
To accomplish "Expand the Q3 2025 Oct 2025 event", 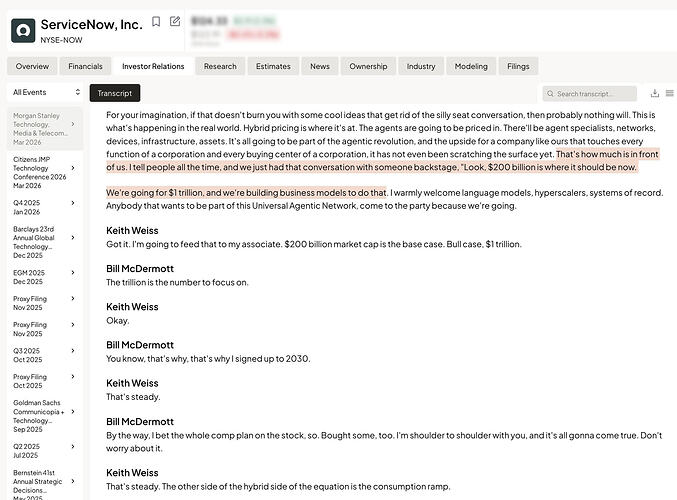I will pos(73,351).
